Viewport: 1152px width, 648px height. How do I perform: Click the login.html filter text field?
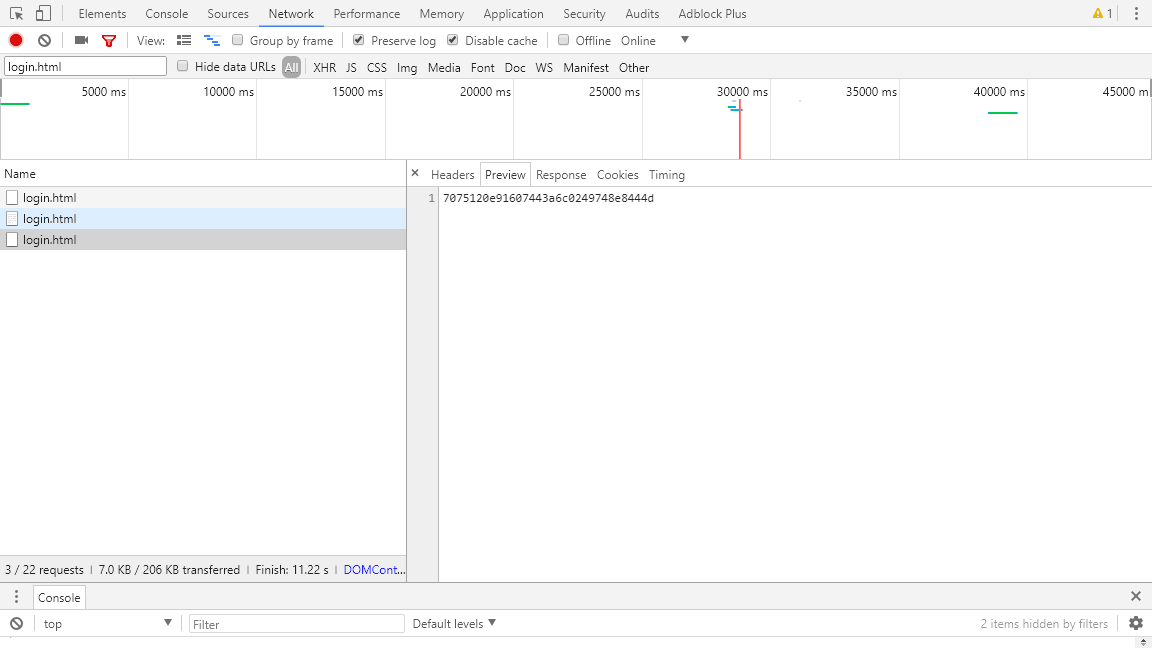point(85,66)
